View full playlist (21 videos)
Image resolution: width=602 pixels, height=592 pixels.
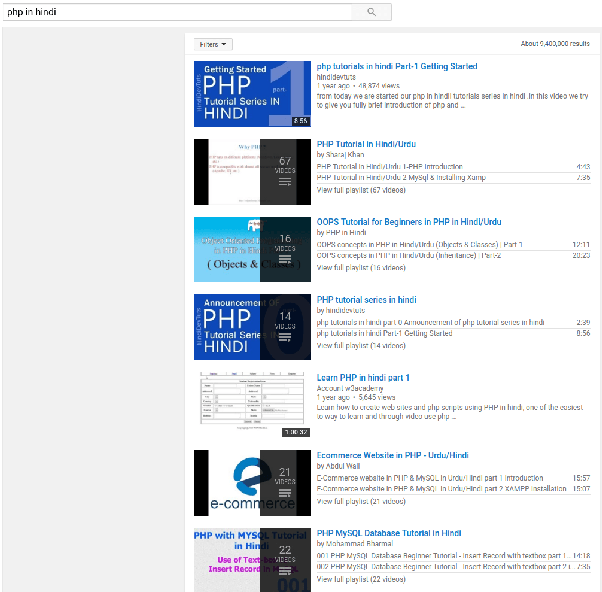[361, 501]
